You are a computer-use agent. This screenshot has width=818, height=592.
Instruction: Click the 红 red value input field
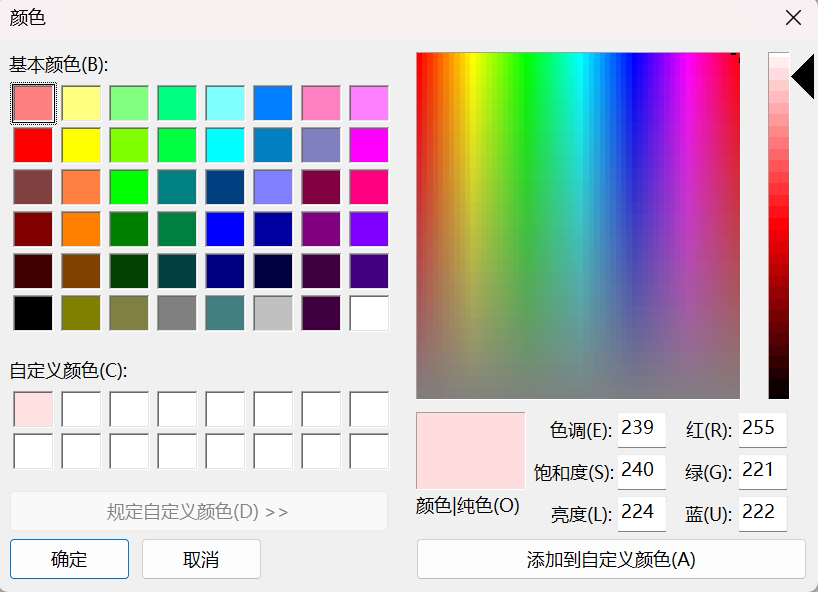click(x=763, y=430)
